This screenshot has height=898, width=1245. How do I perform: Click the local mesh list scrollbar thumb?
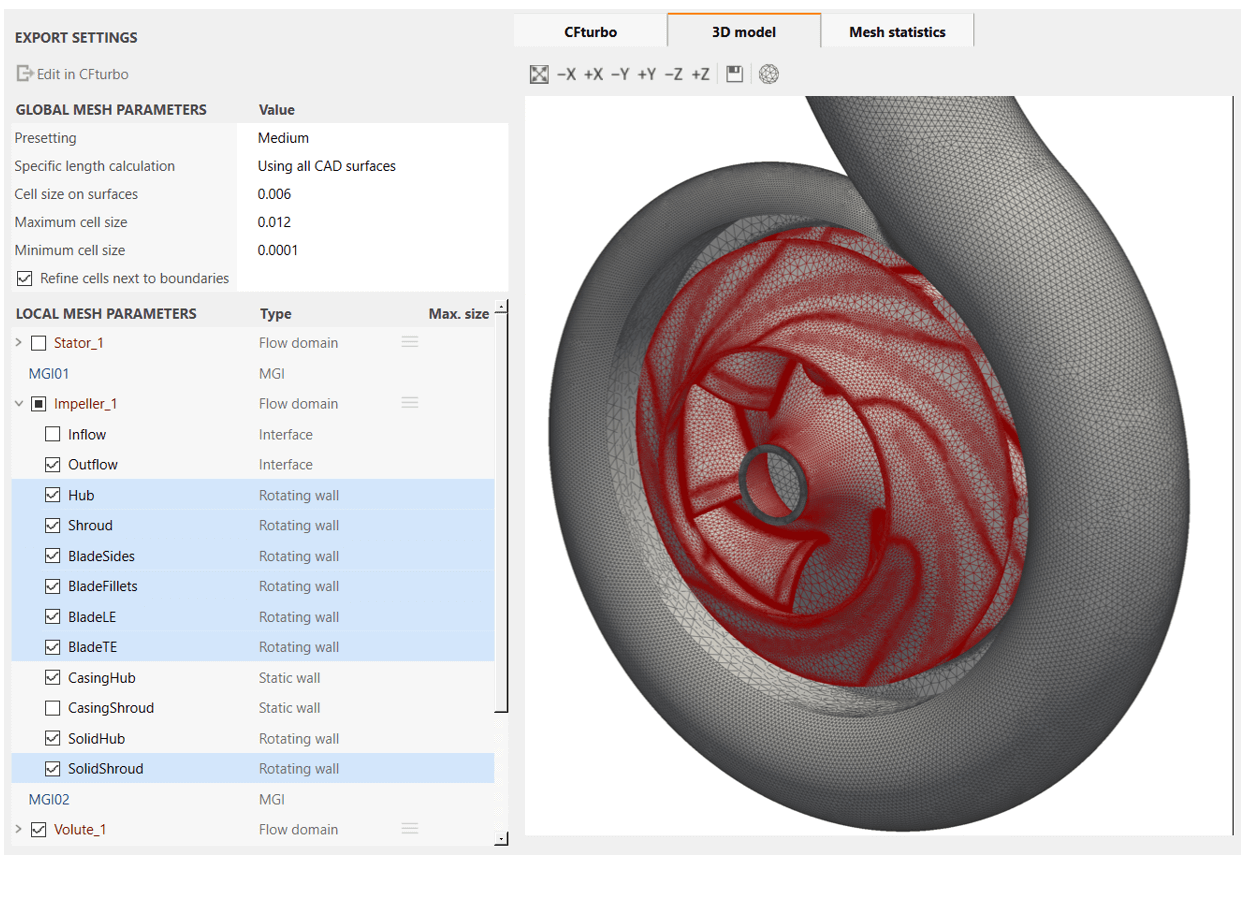(502, 512)
